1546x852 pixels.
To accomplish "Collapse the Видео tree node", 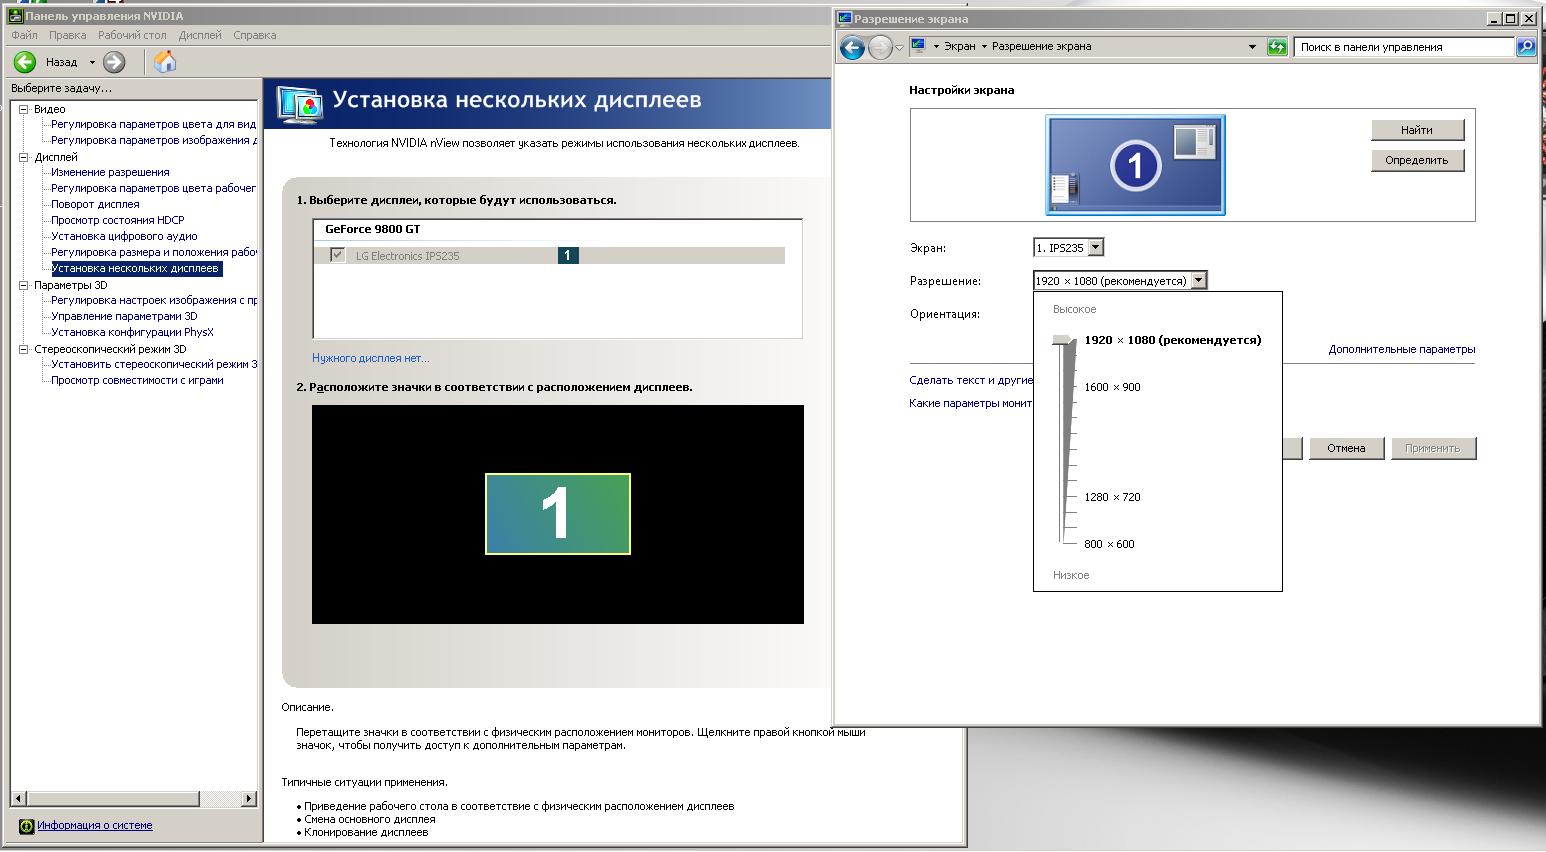I will (24, 109).
